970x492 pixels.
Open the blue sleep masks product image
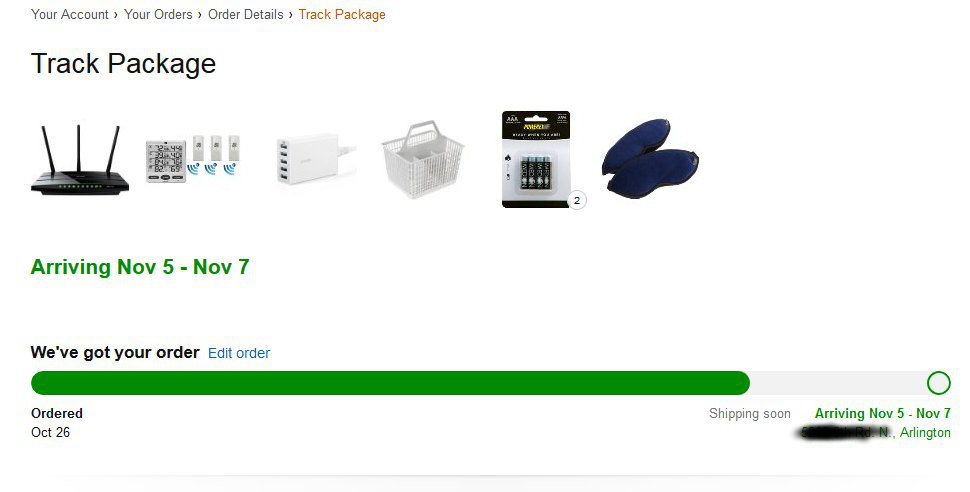click(x=650, y=160)
